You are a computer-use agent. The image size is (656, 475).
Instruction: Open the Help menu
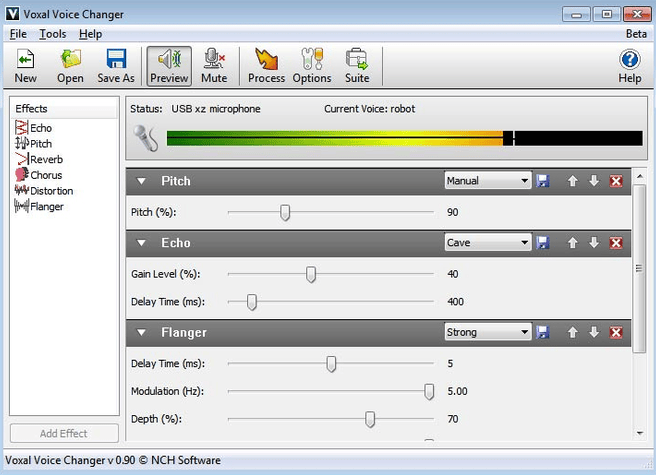(90, 34)
